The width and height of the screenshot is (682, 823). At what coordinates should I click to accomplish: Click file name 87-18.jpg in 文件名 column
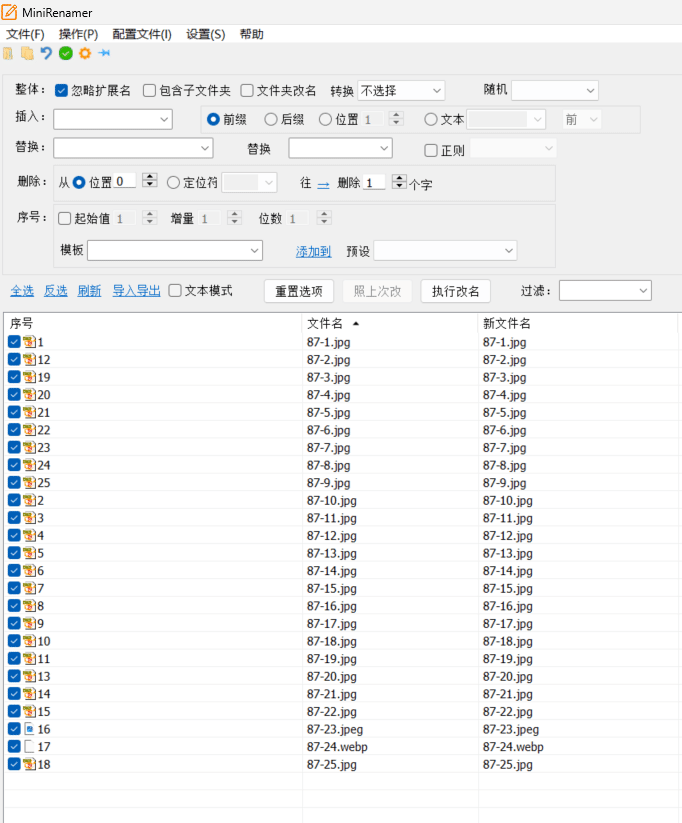click(x=332, y=641)
